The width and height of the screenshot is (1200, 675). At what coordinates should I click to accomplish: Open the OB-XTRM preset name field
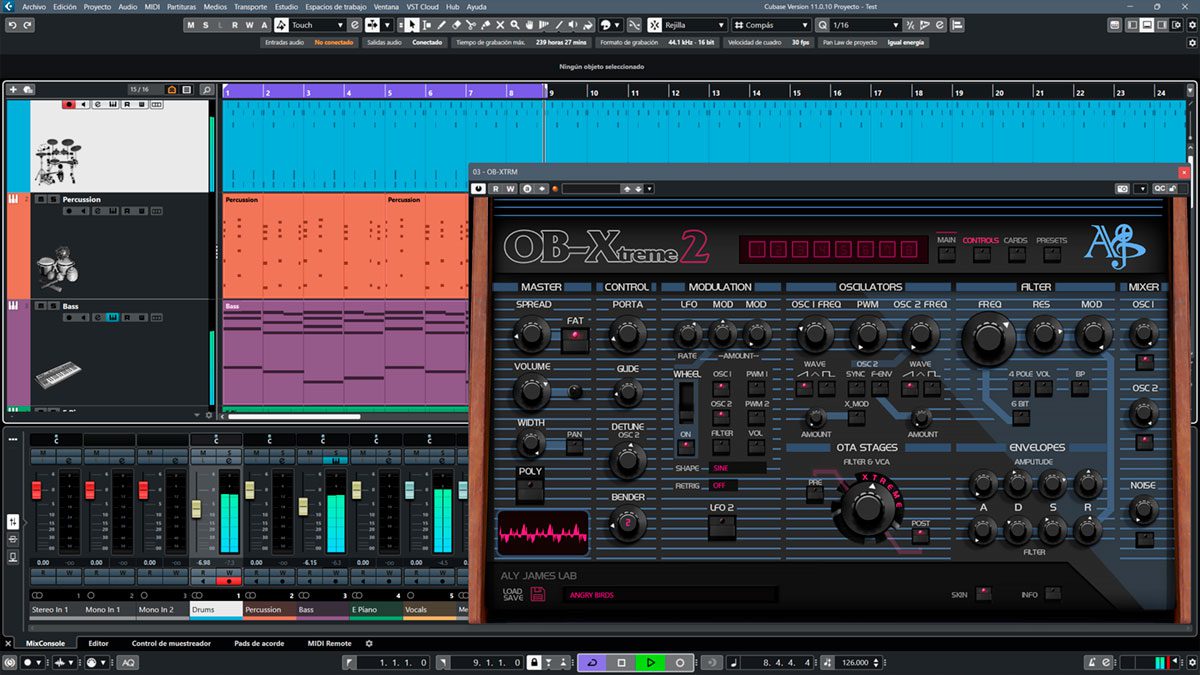591,188
